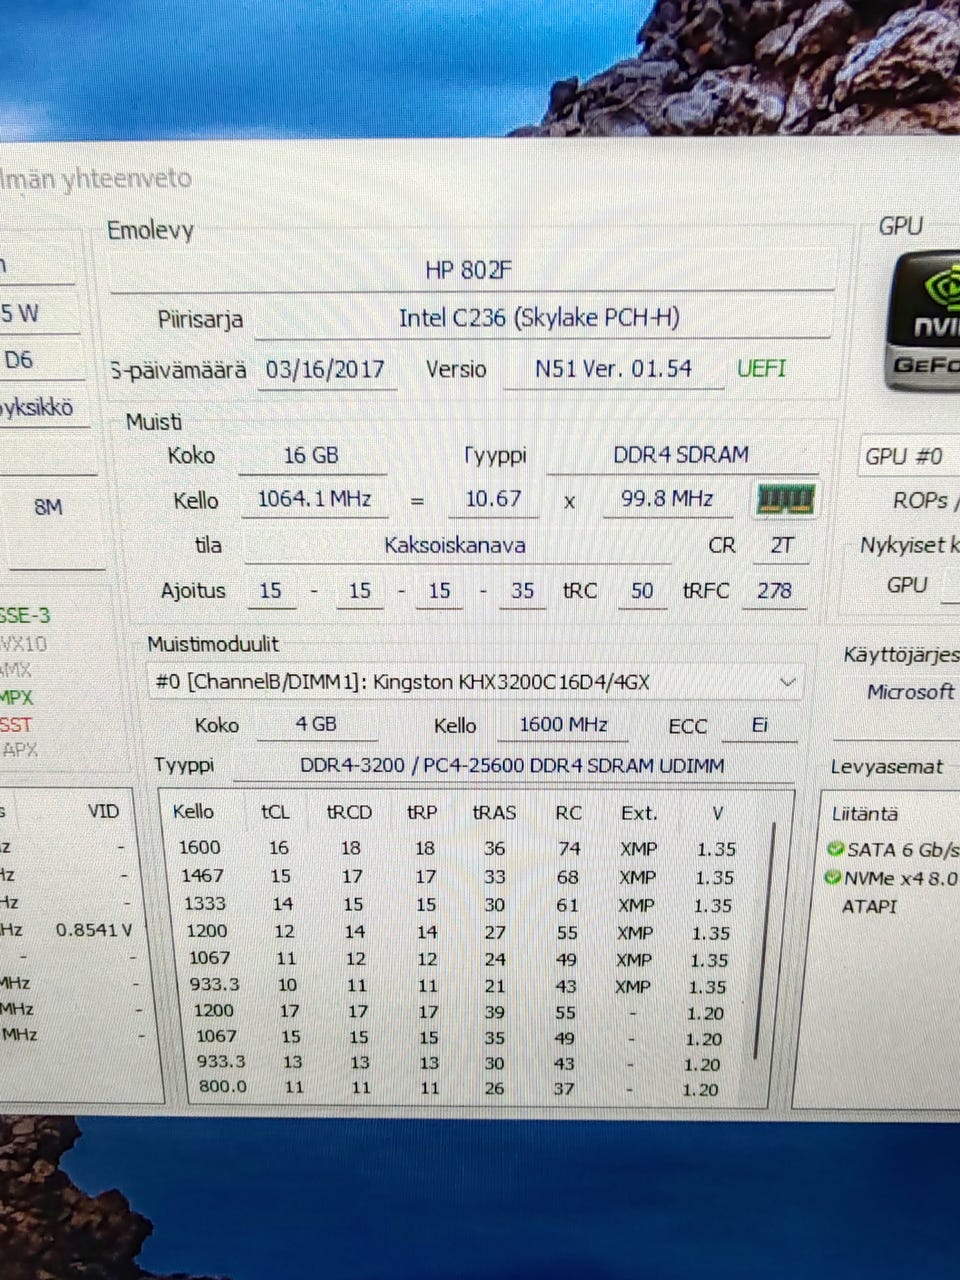This screenshot has height=1280, width=960.
Task: Open the memory module selection dropdown
Action: click(475, 683)
